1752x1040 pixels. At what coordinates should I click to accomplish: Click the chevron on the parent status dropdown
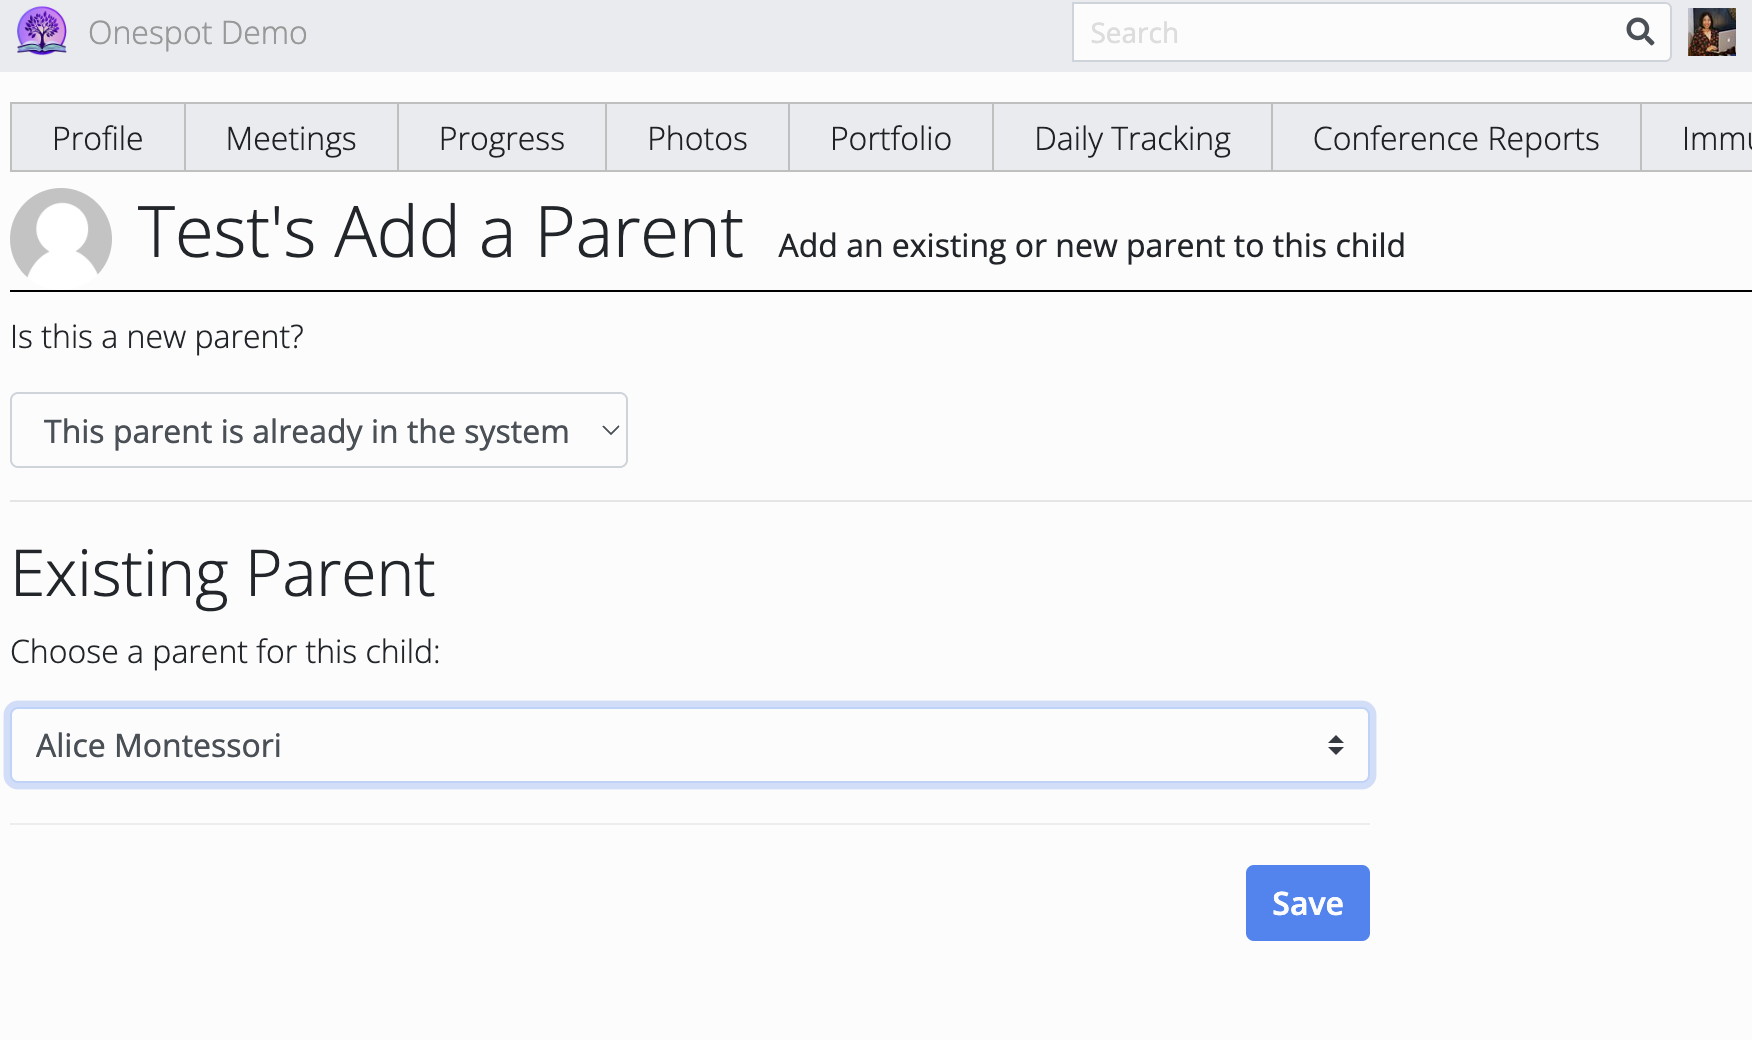tap(610, 431)
